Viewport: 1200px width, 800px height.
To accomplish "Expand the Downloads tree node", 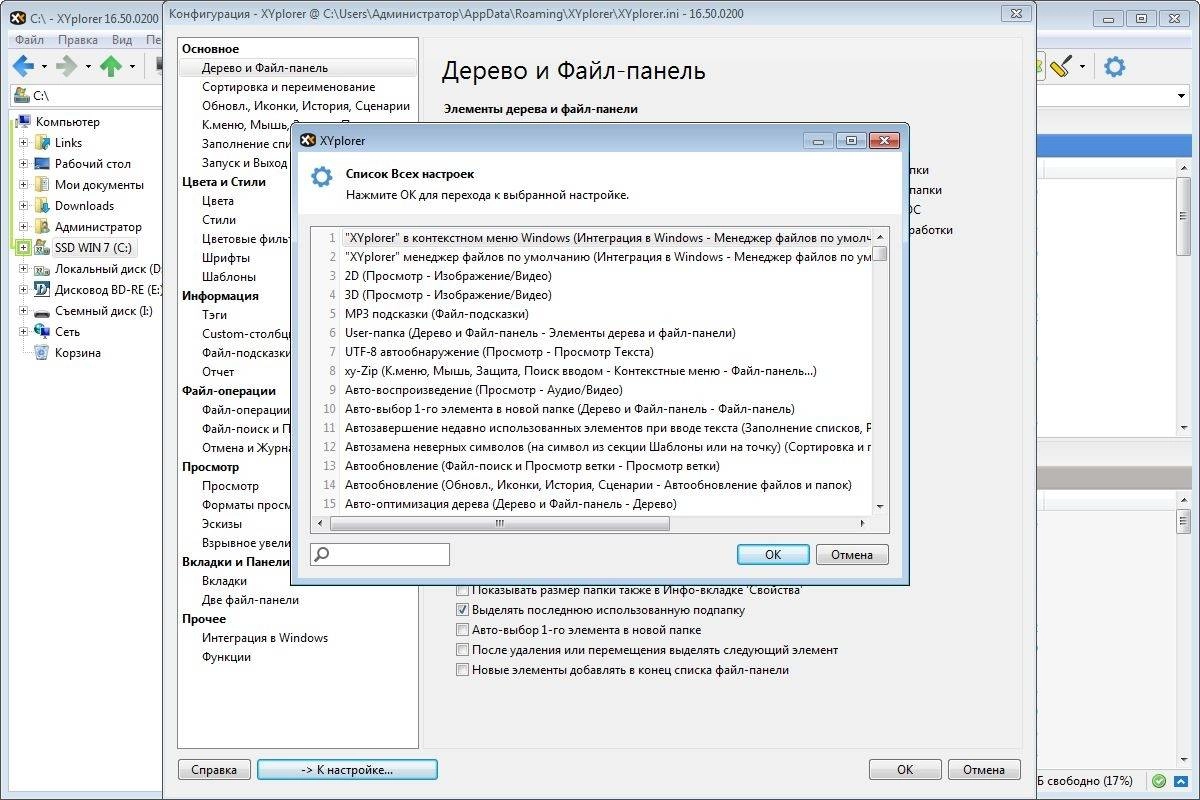I will (24, 206).
